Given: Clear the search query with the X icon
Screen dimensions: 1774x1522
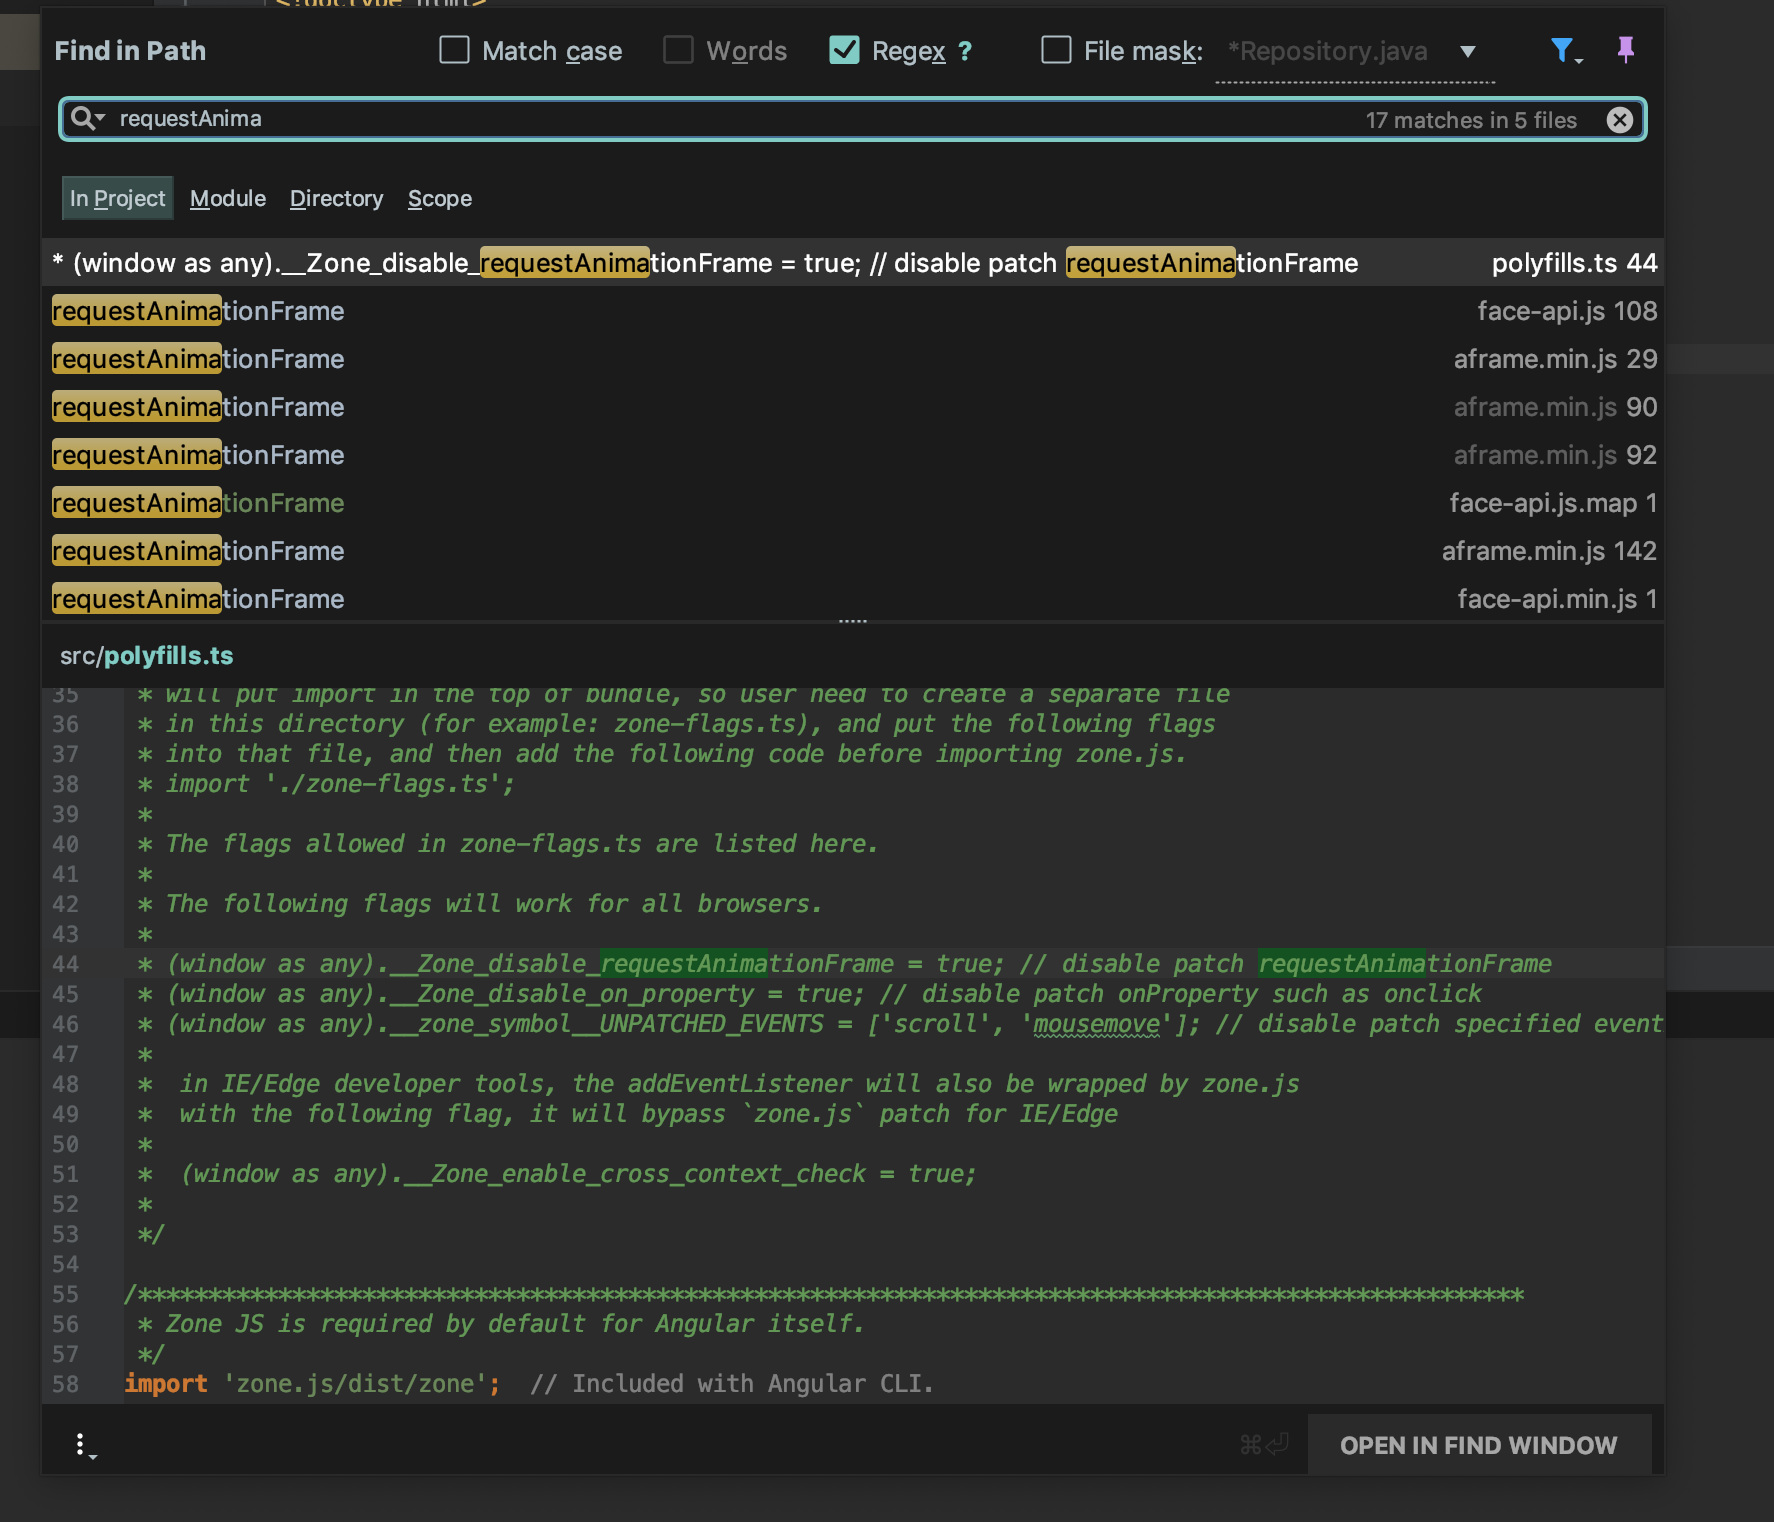Looking at the screenshot, I should 1620,119.
